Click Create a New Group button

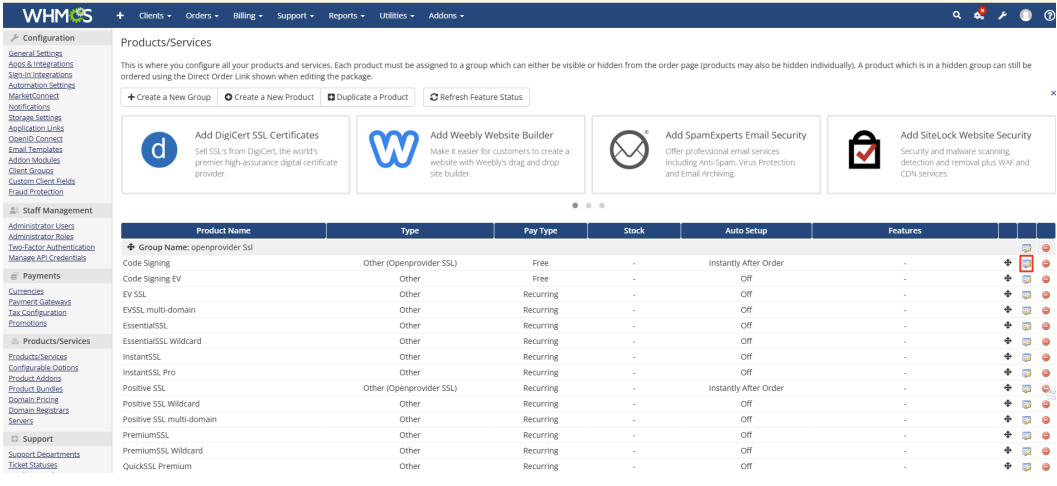point(169,97)
